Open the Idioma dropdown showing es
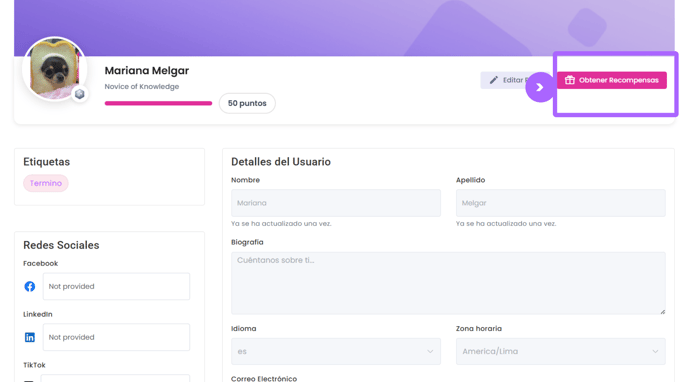The height and width of the screenshot is (382, 688). [336, 351]
